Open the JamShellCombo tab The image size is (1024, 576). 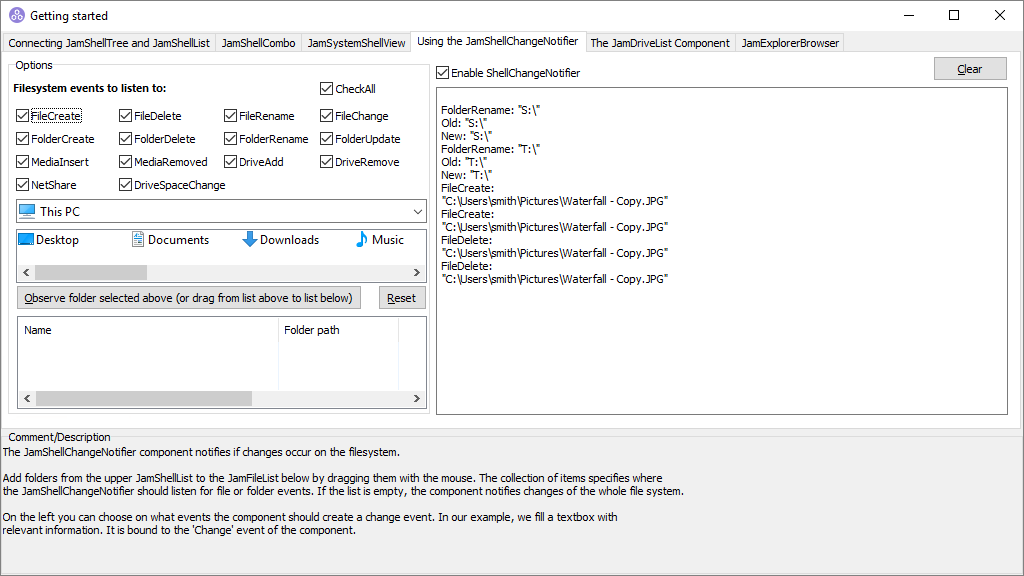pyautogui.click(x=258, y=43)
